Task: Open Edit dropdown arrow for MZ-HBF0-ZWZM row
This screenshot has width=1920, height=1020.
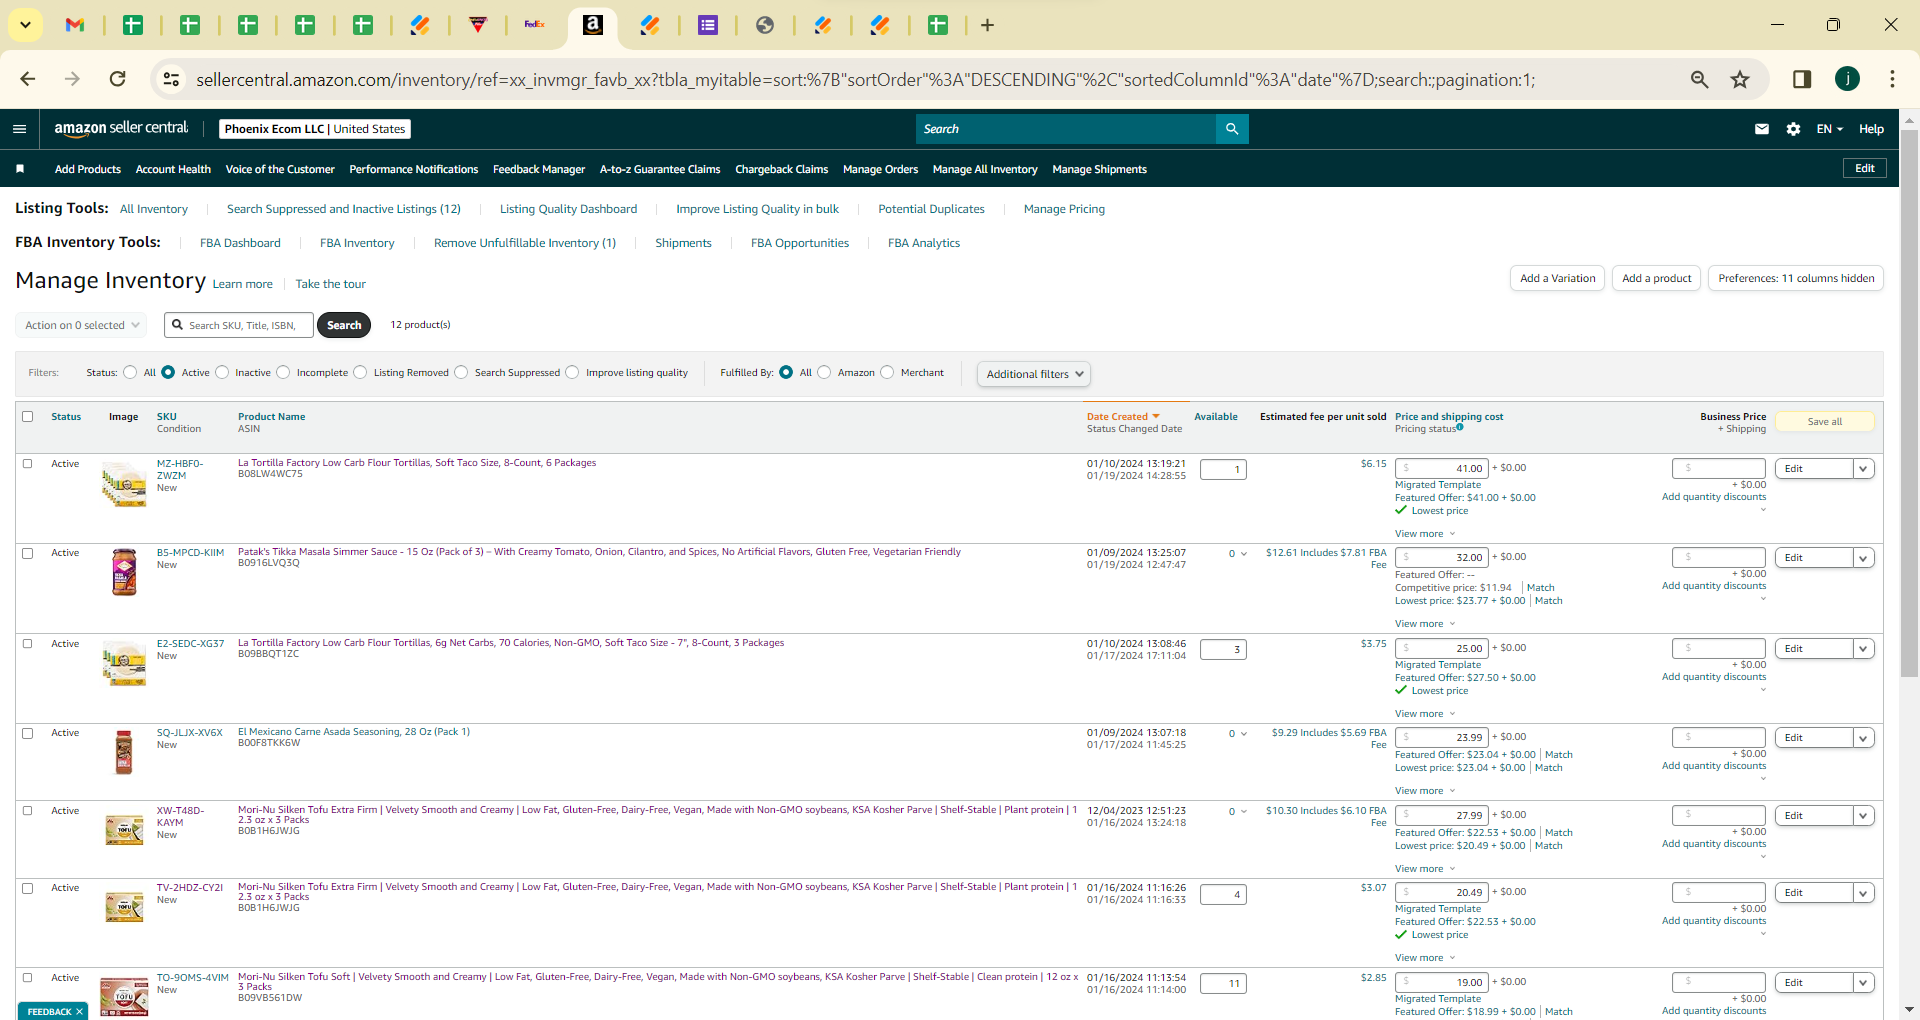Action: click(1863, 469)
